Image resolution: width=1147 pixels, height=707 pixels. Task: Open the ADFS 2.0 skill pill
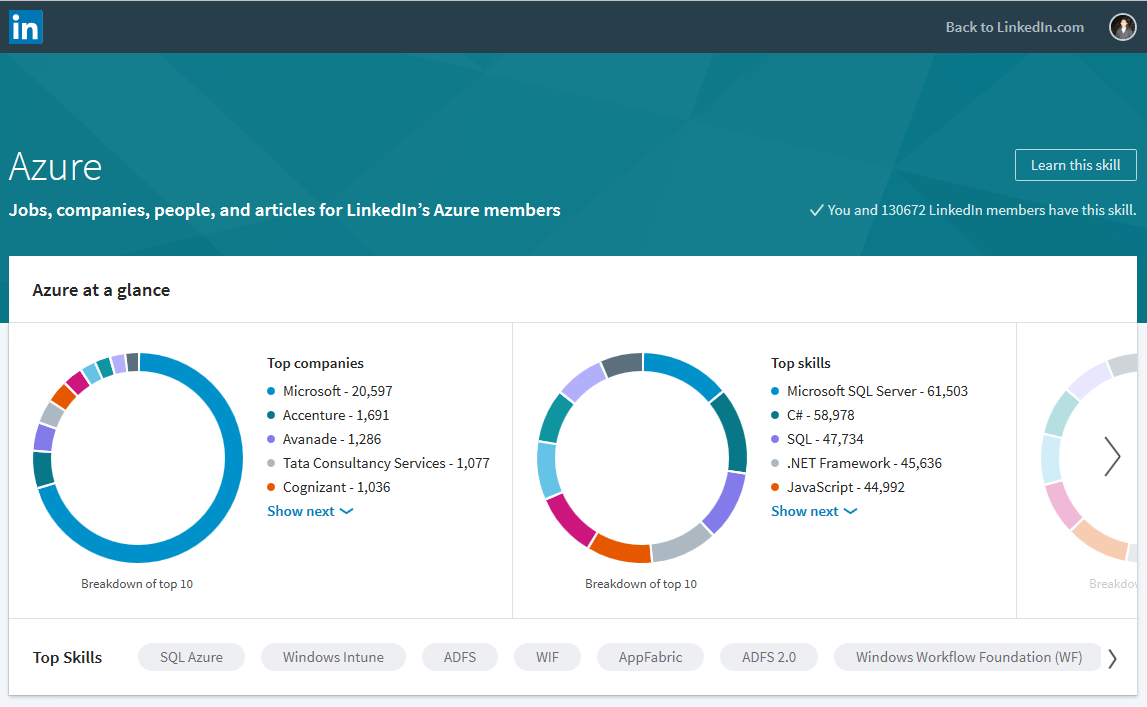click(769, 657)
